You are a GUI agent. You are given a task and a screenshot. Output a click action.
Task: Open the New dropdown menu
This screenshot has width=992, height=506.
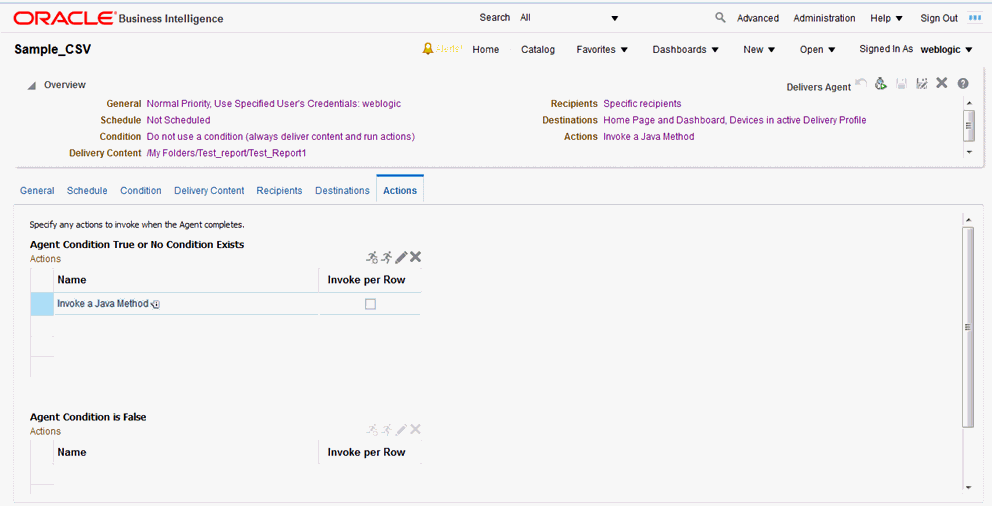point(759,49)
